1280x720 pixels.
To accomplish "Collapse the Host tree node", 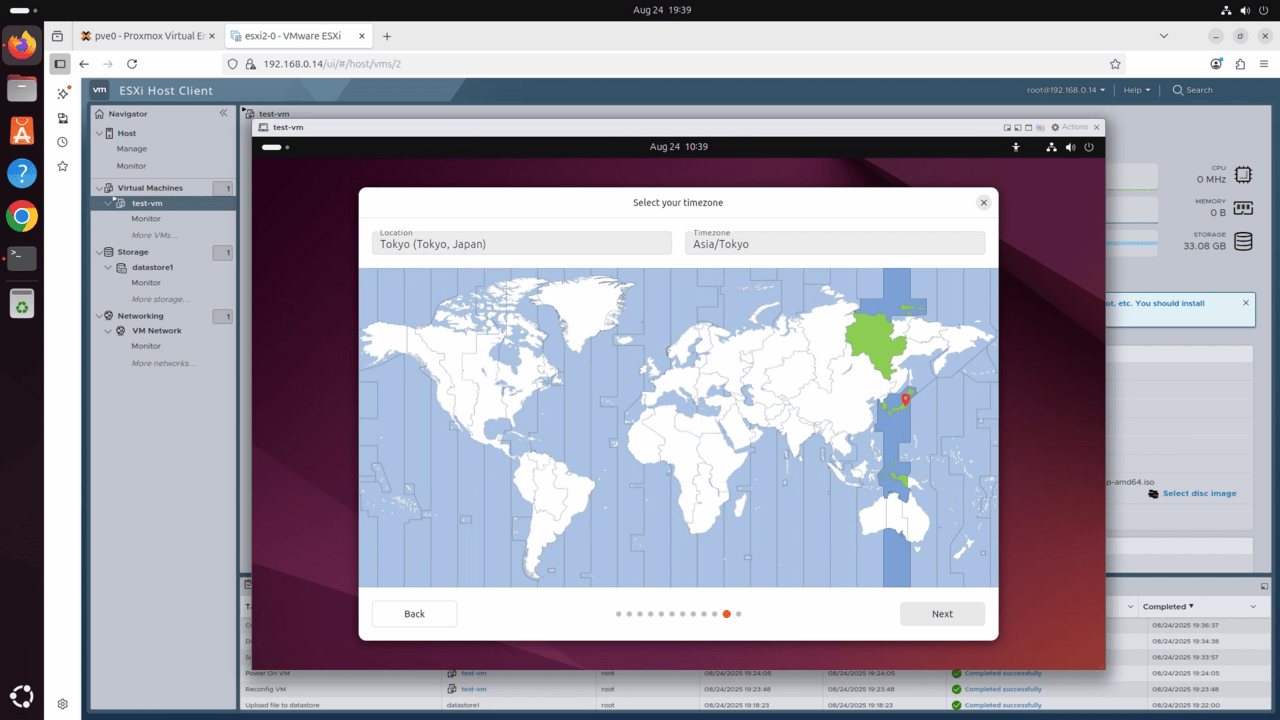I will point(99,133).
